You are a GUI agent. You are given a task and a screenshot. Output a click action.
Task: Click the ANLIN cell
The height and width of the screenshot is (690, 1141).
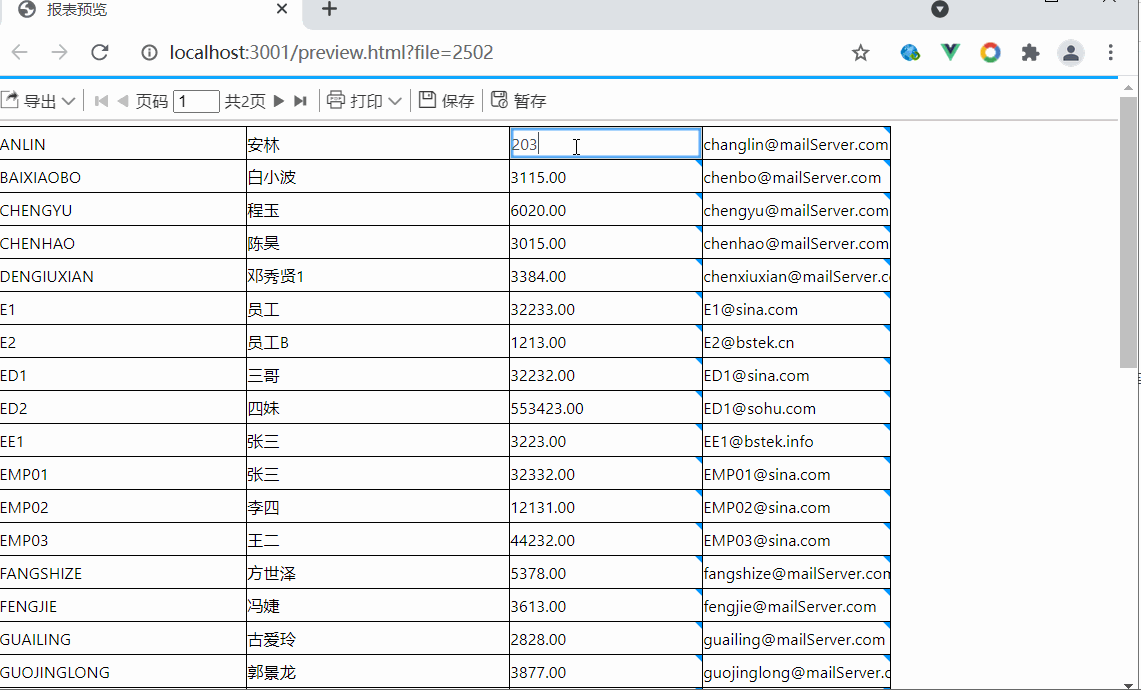(x=123, y=144)
